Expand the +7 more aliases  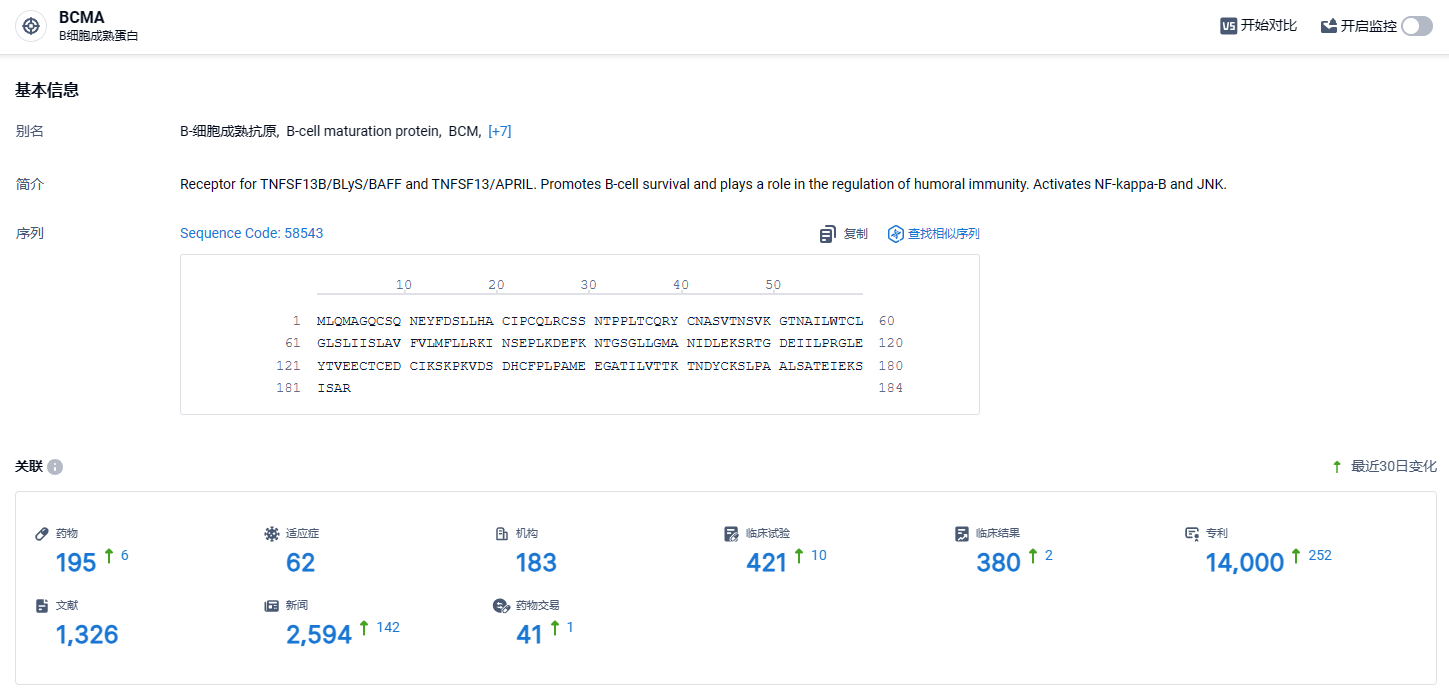500,131
